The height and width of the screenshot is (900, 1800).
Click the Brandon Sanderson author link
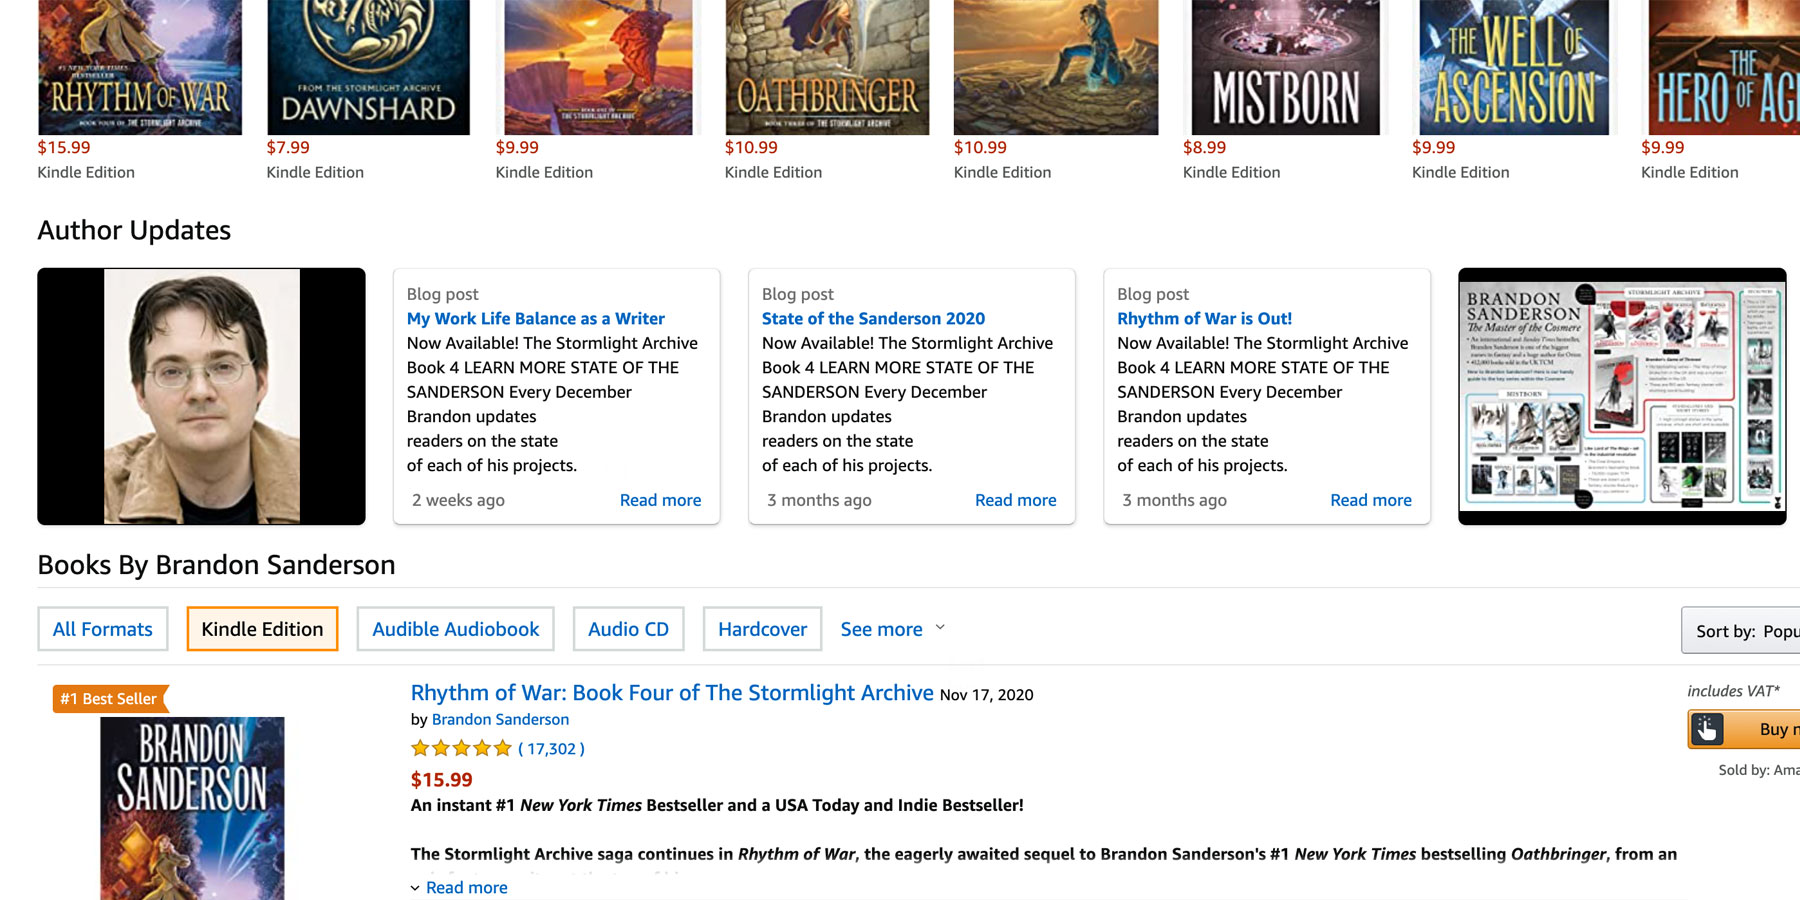(499, 719)
